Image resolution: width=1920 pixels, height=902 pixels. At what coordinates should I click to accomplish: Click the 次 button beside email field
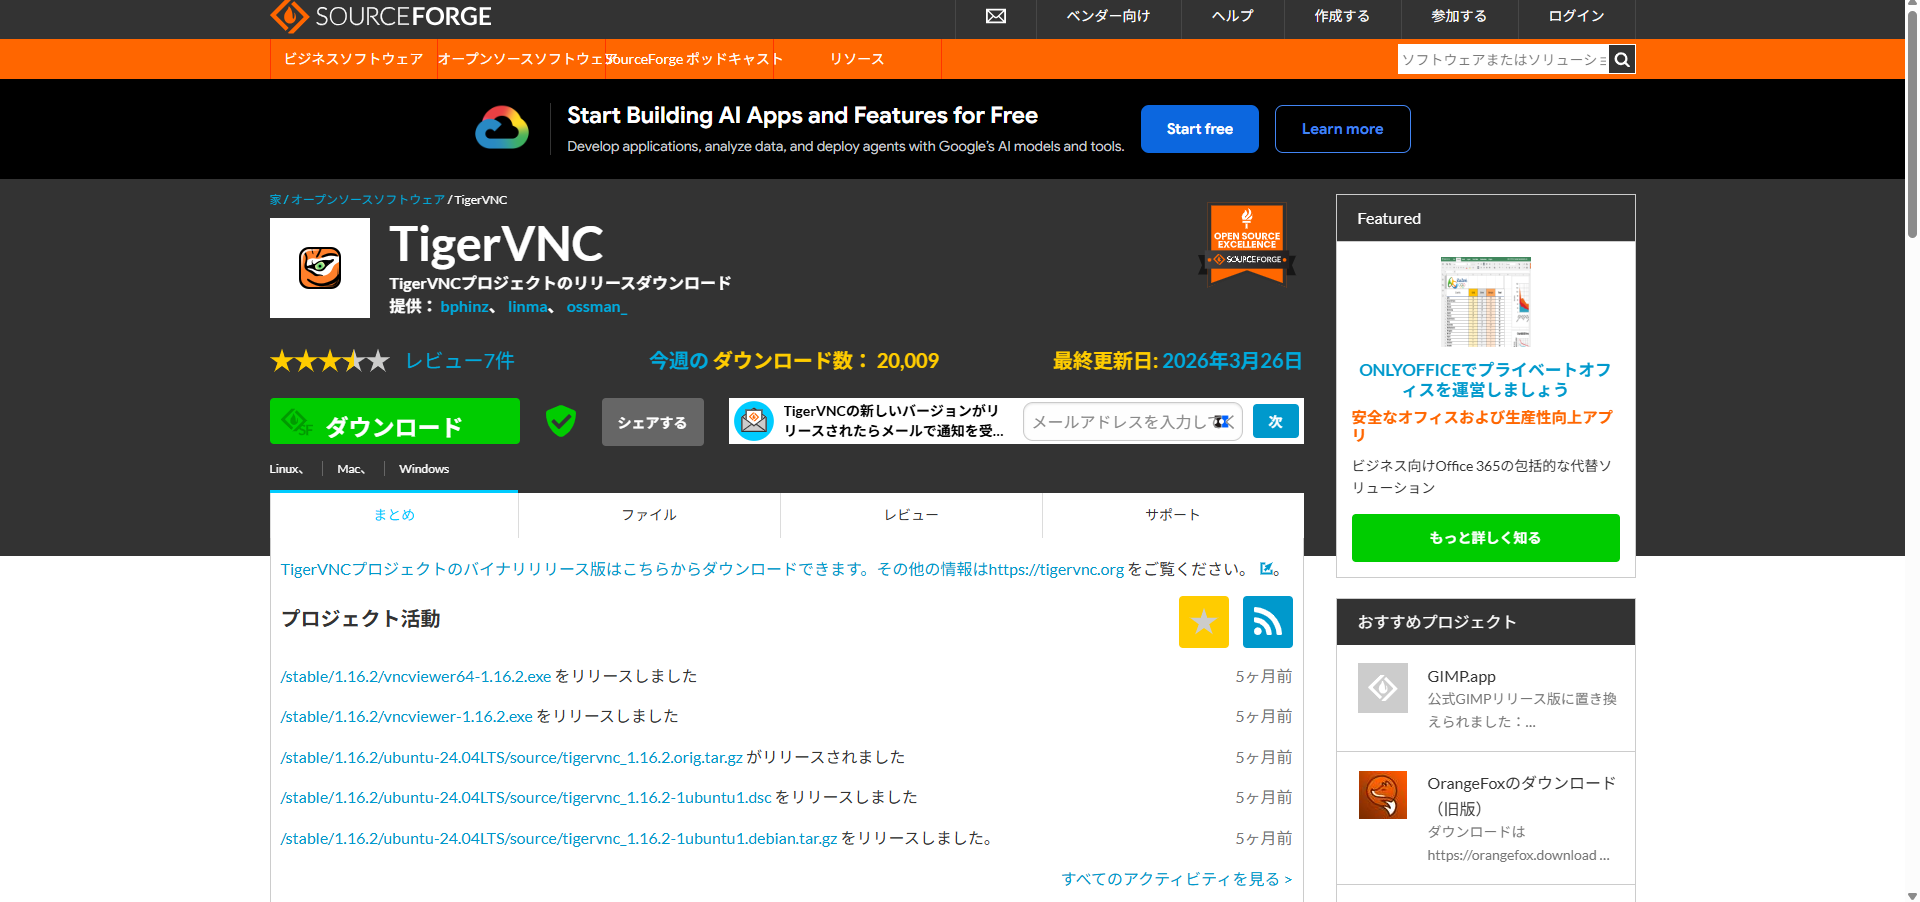[1276, 421]
